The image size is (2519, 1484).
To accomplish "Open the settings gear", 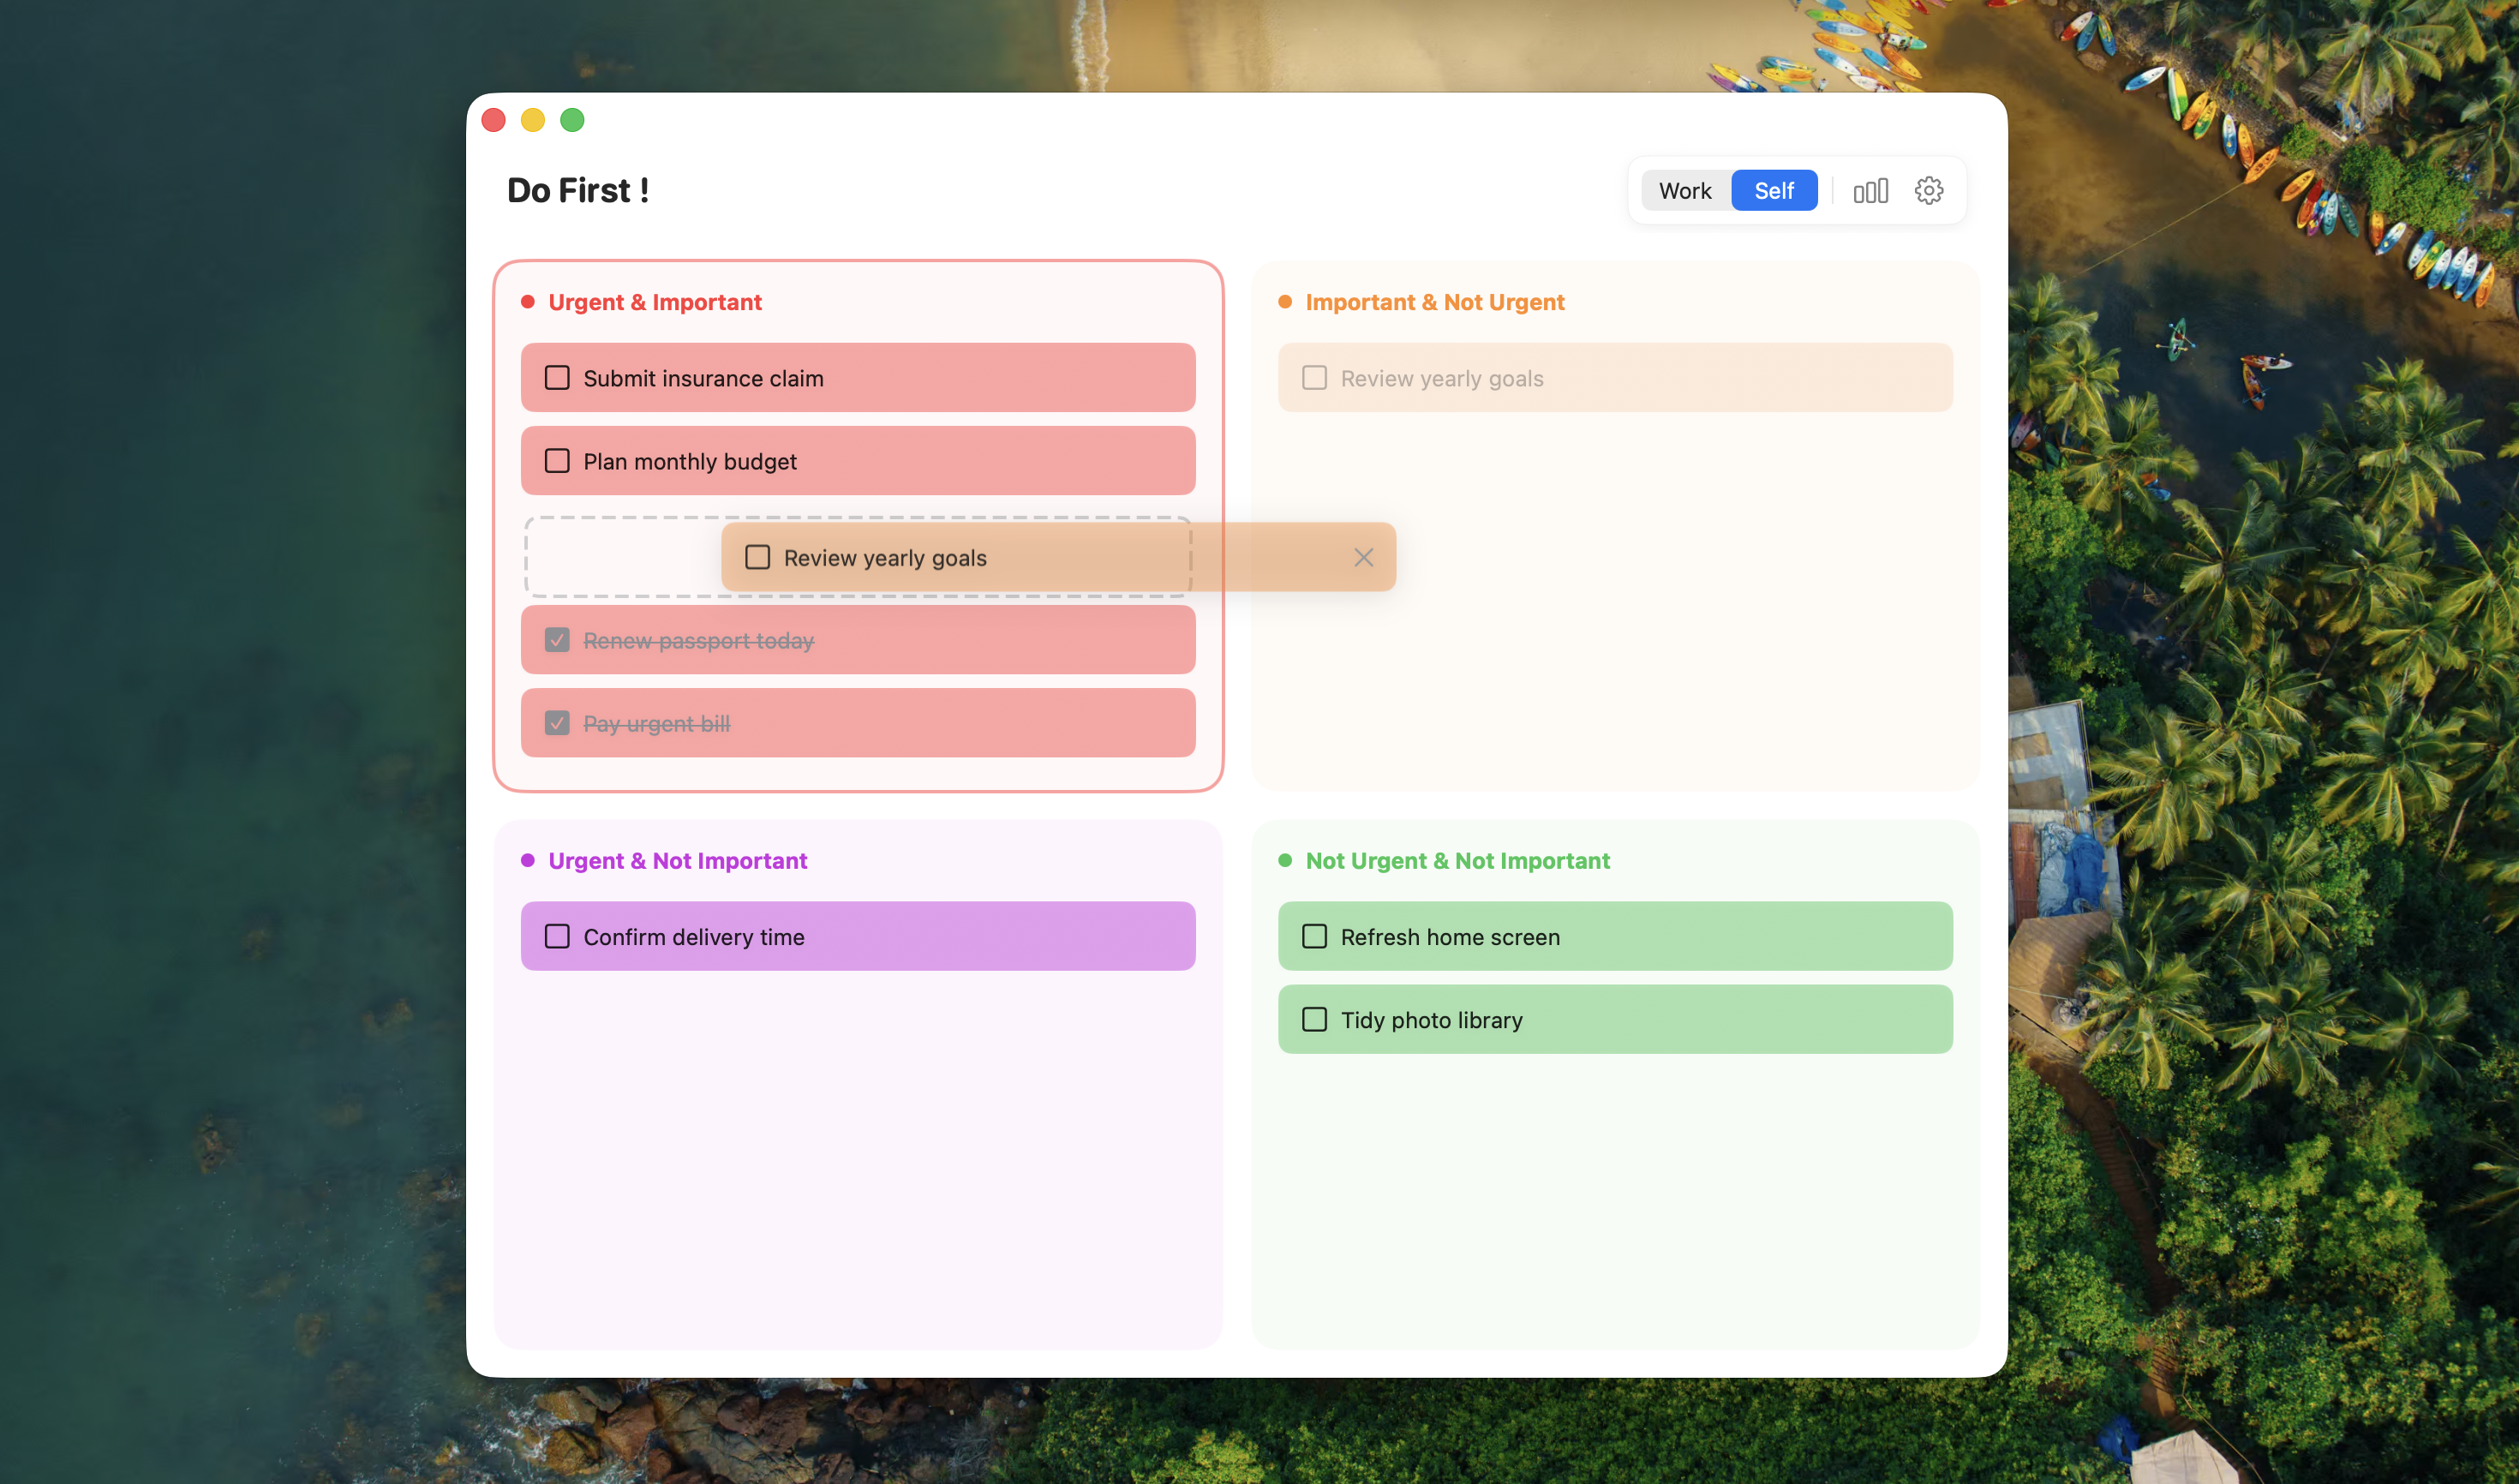I will point(1928,190).
